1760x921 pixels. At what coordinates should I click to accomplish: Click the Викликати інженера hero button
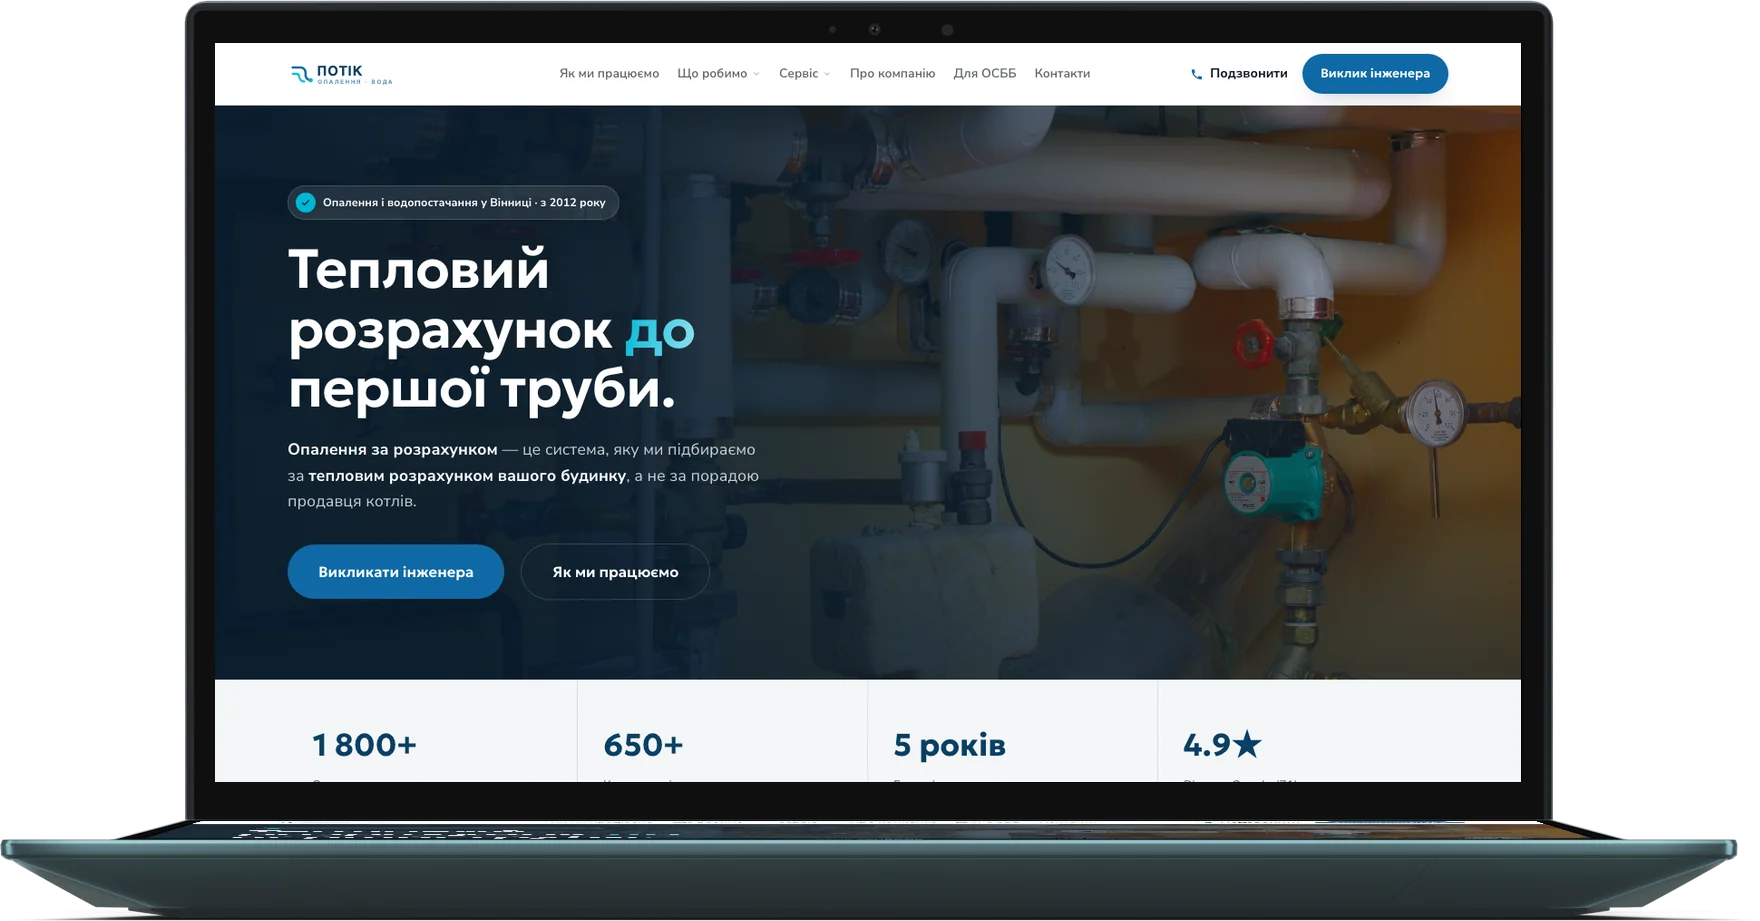tap(396, 572)
